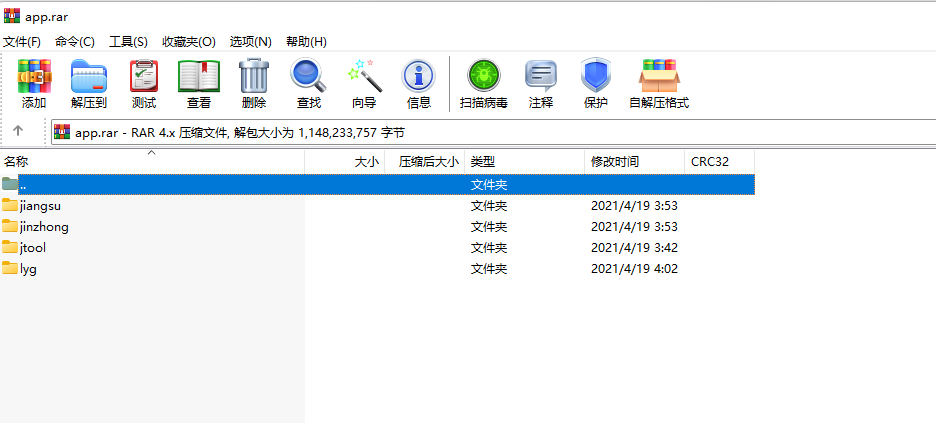Open the Comment (注释) toolbar icon

click(541, 82)
